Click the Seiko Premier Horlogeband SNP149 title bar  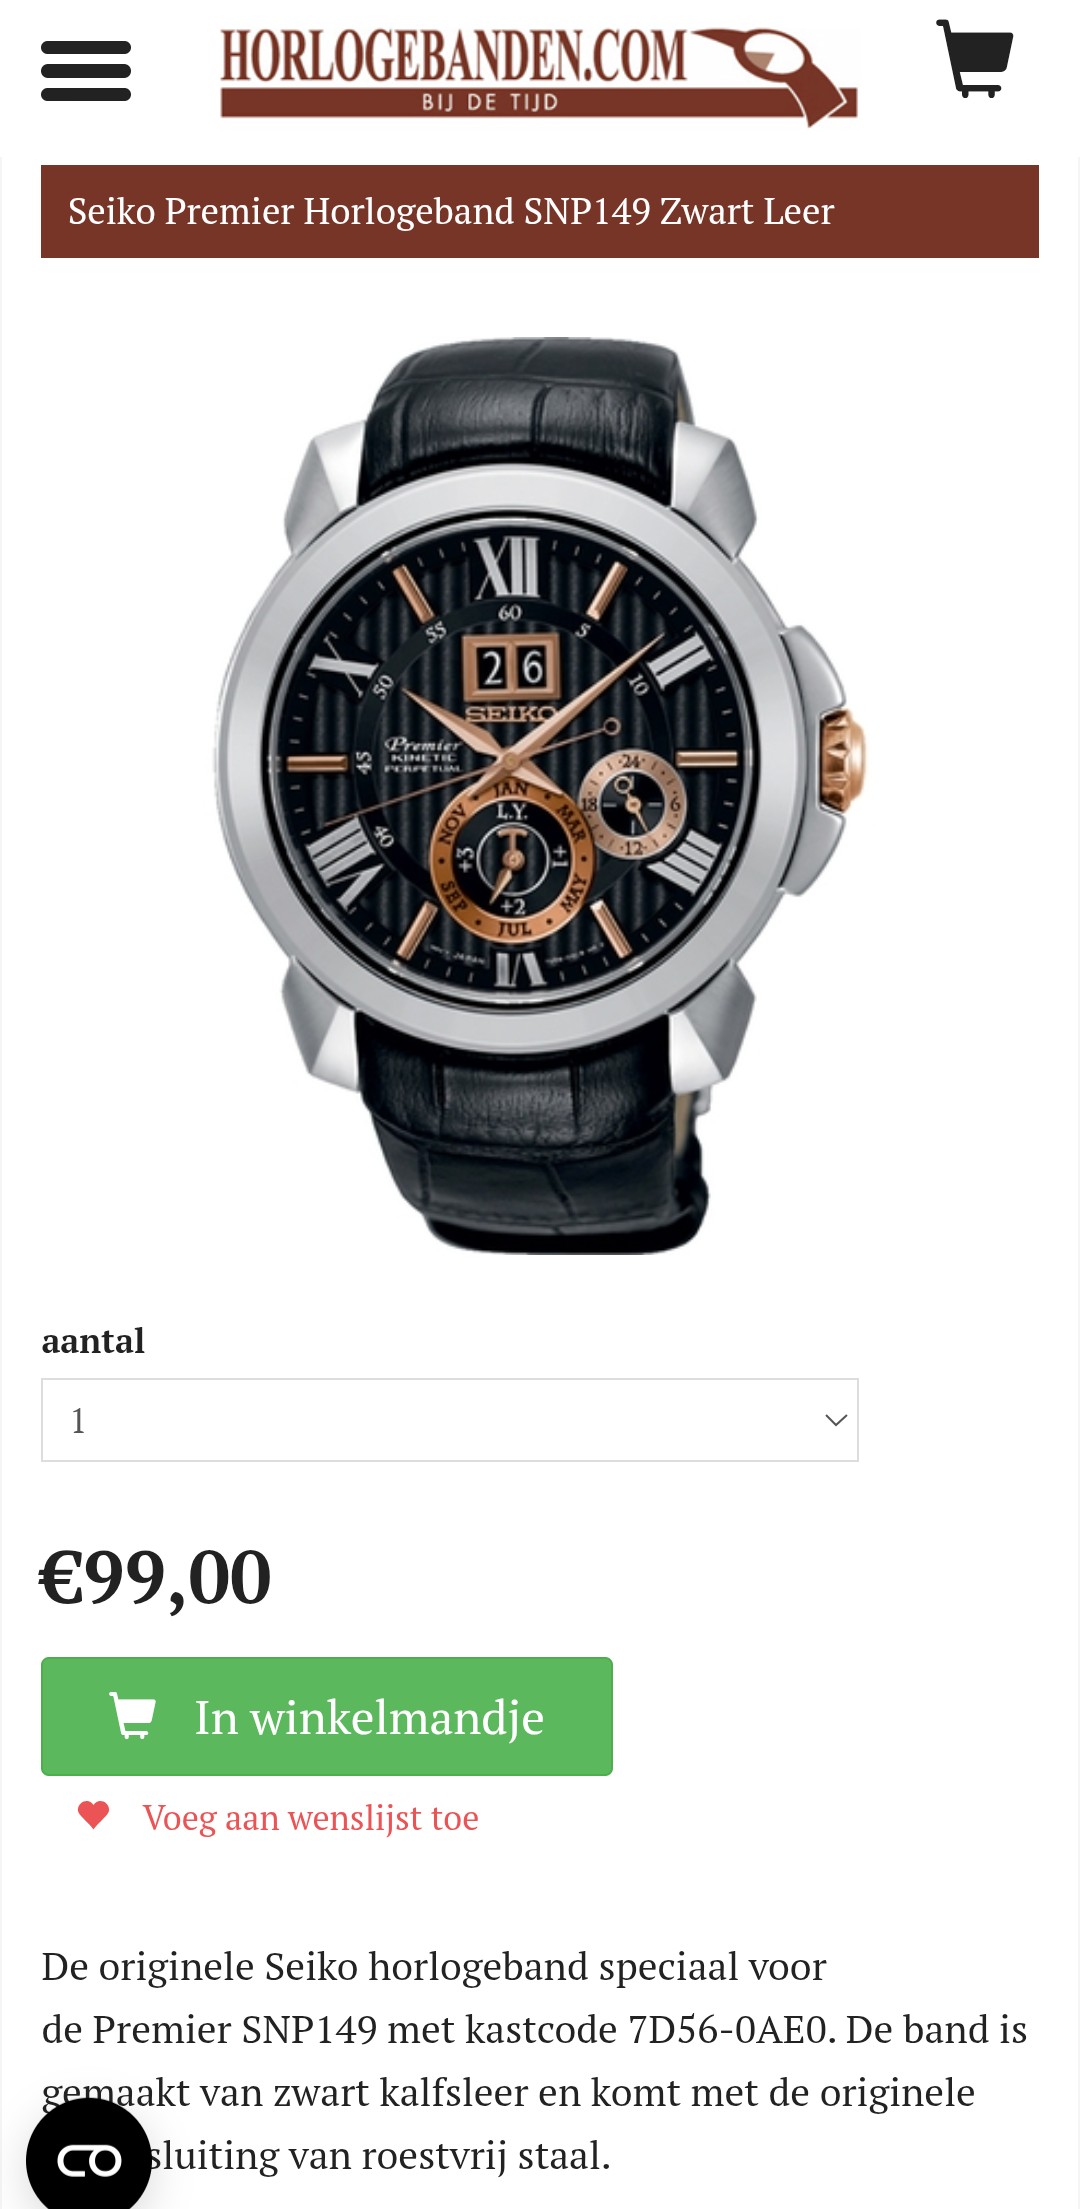point(540,212)
